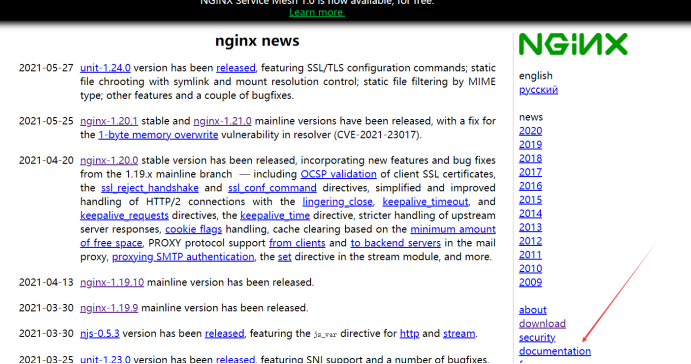The width and height of the screenshot is (691, 364).
Task: Open the 2009 news archive
Action: [530, 282]
